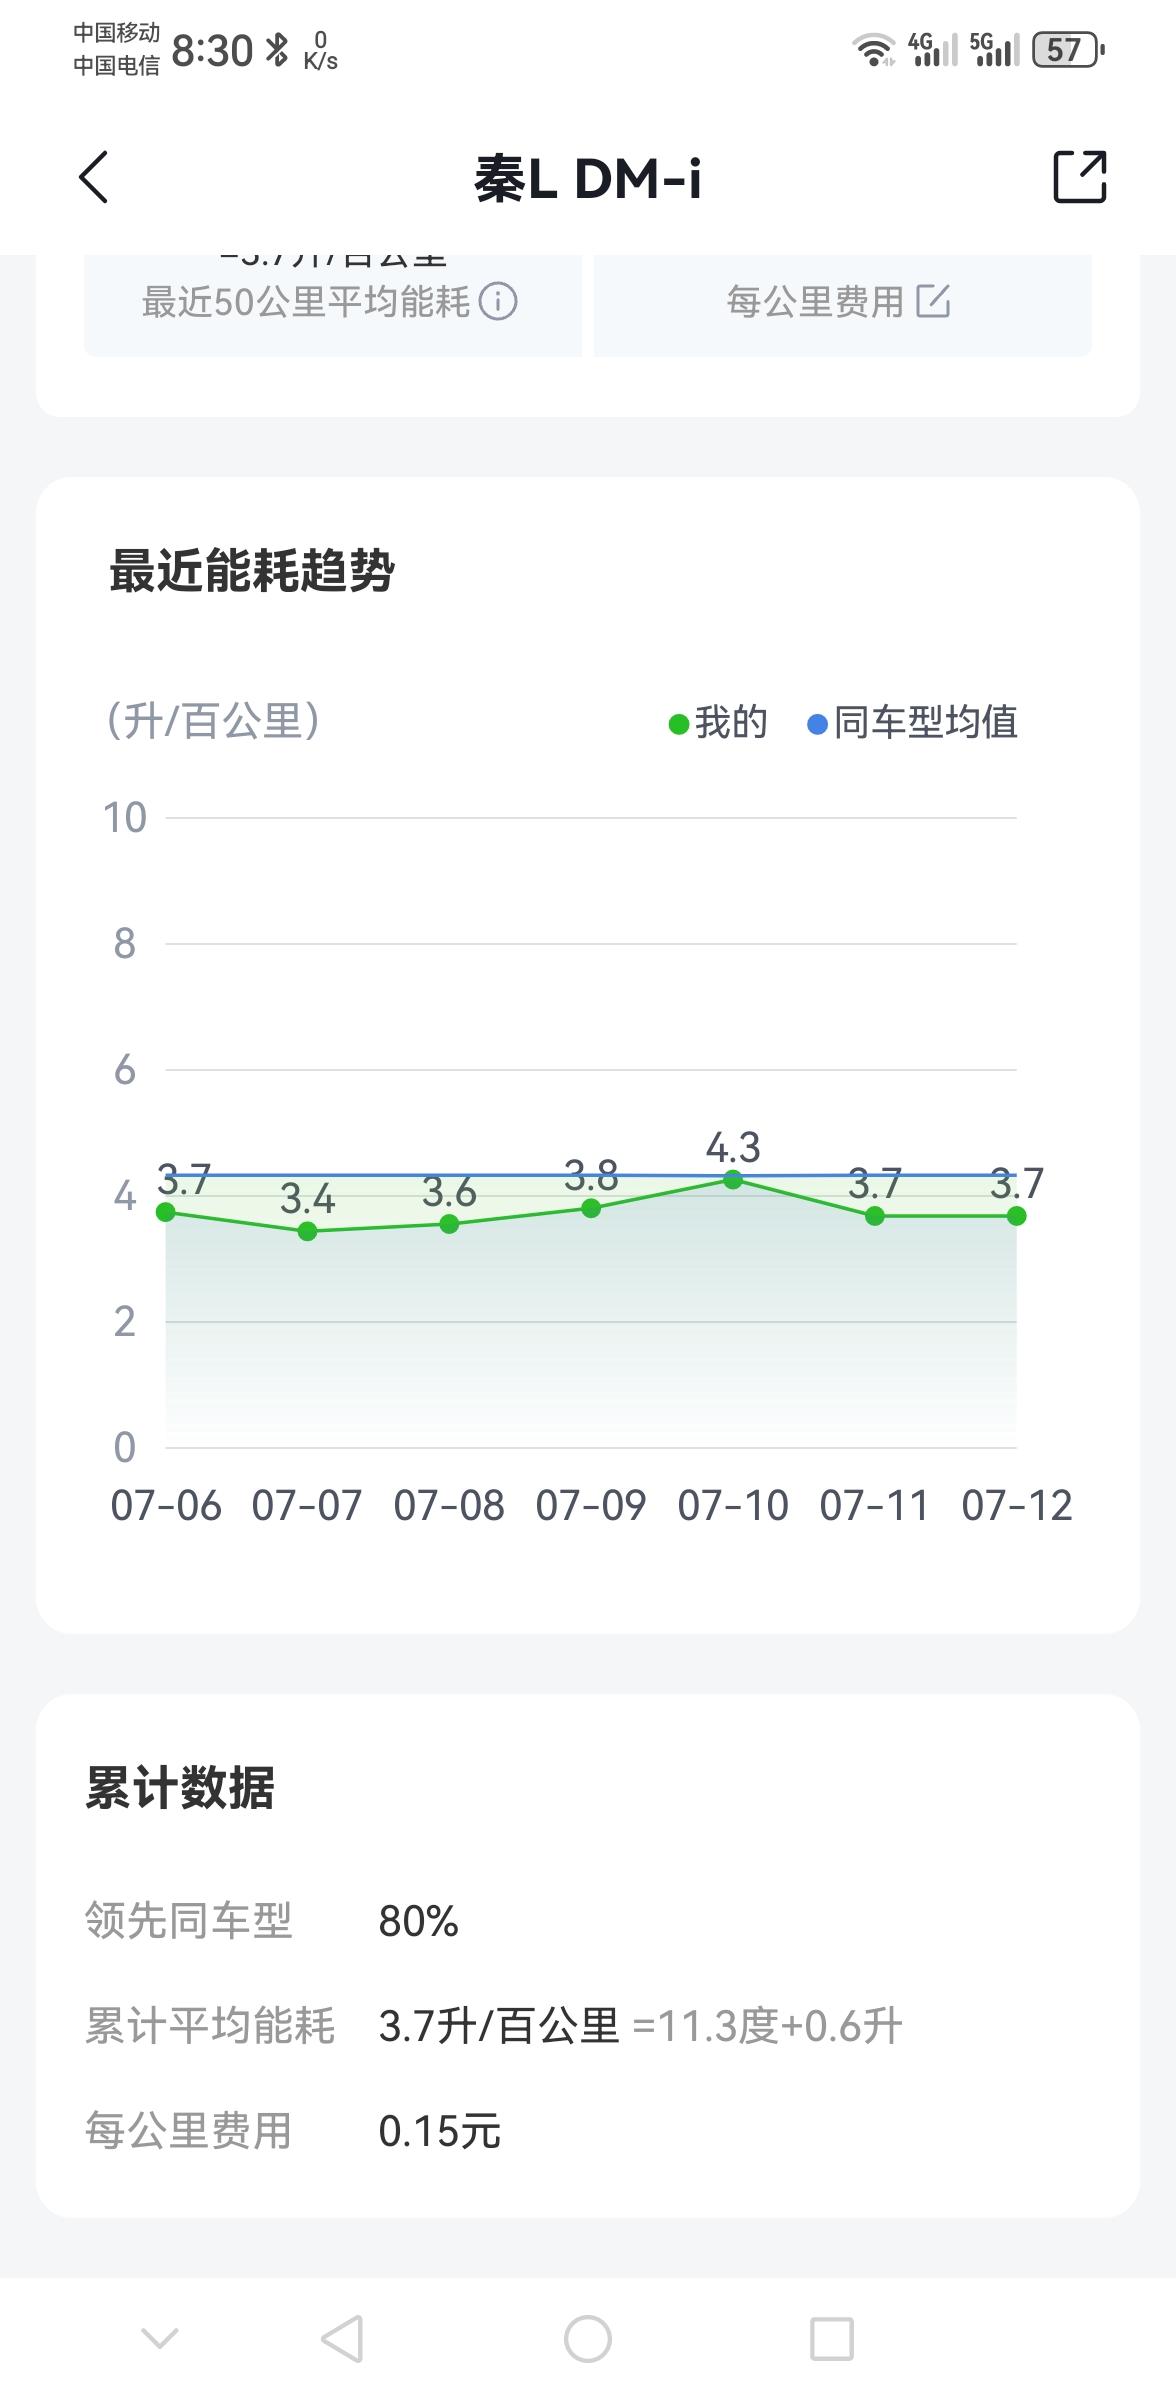The image size is (1176, 2400).
Task: Select the 07-07 data point at 3.4
Action: click(x=308, y=1231)
